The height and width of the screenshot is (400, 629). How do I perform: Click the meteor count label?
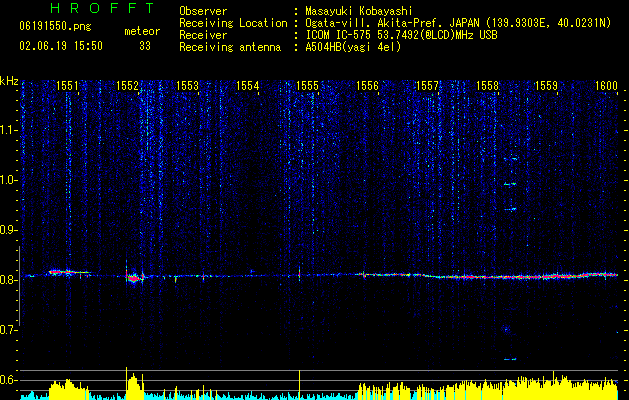click(142, 31)
